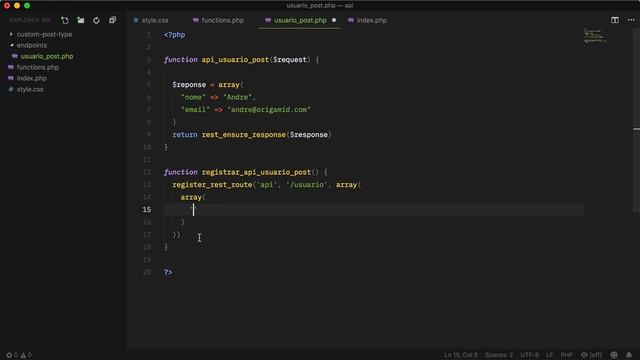Open style.css in the Explorer tree
Viewport: 640px width, 360px height.
(30, 89)
